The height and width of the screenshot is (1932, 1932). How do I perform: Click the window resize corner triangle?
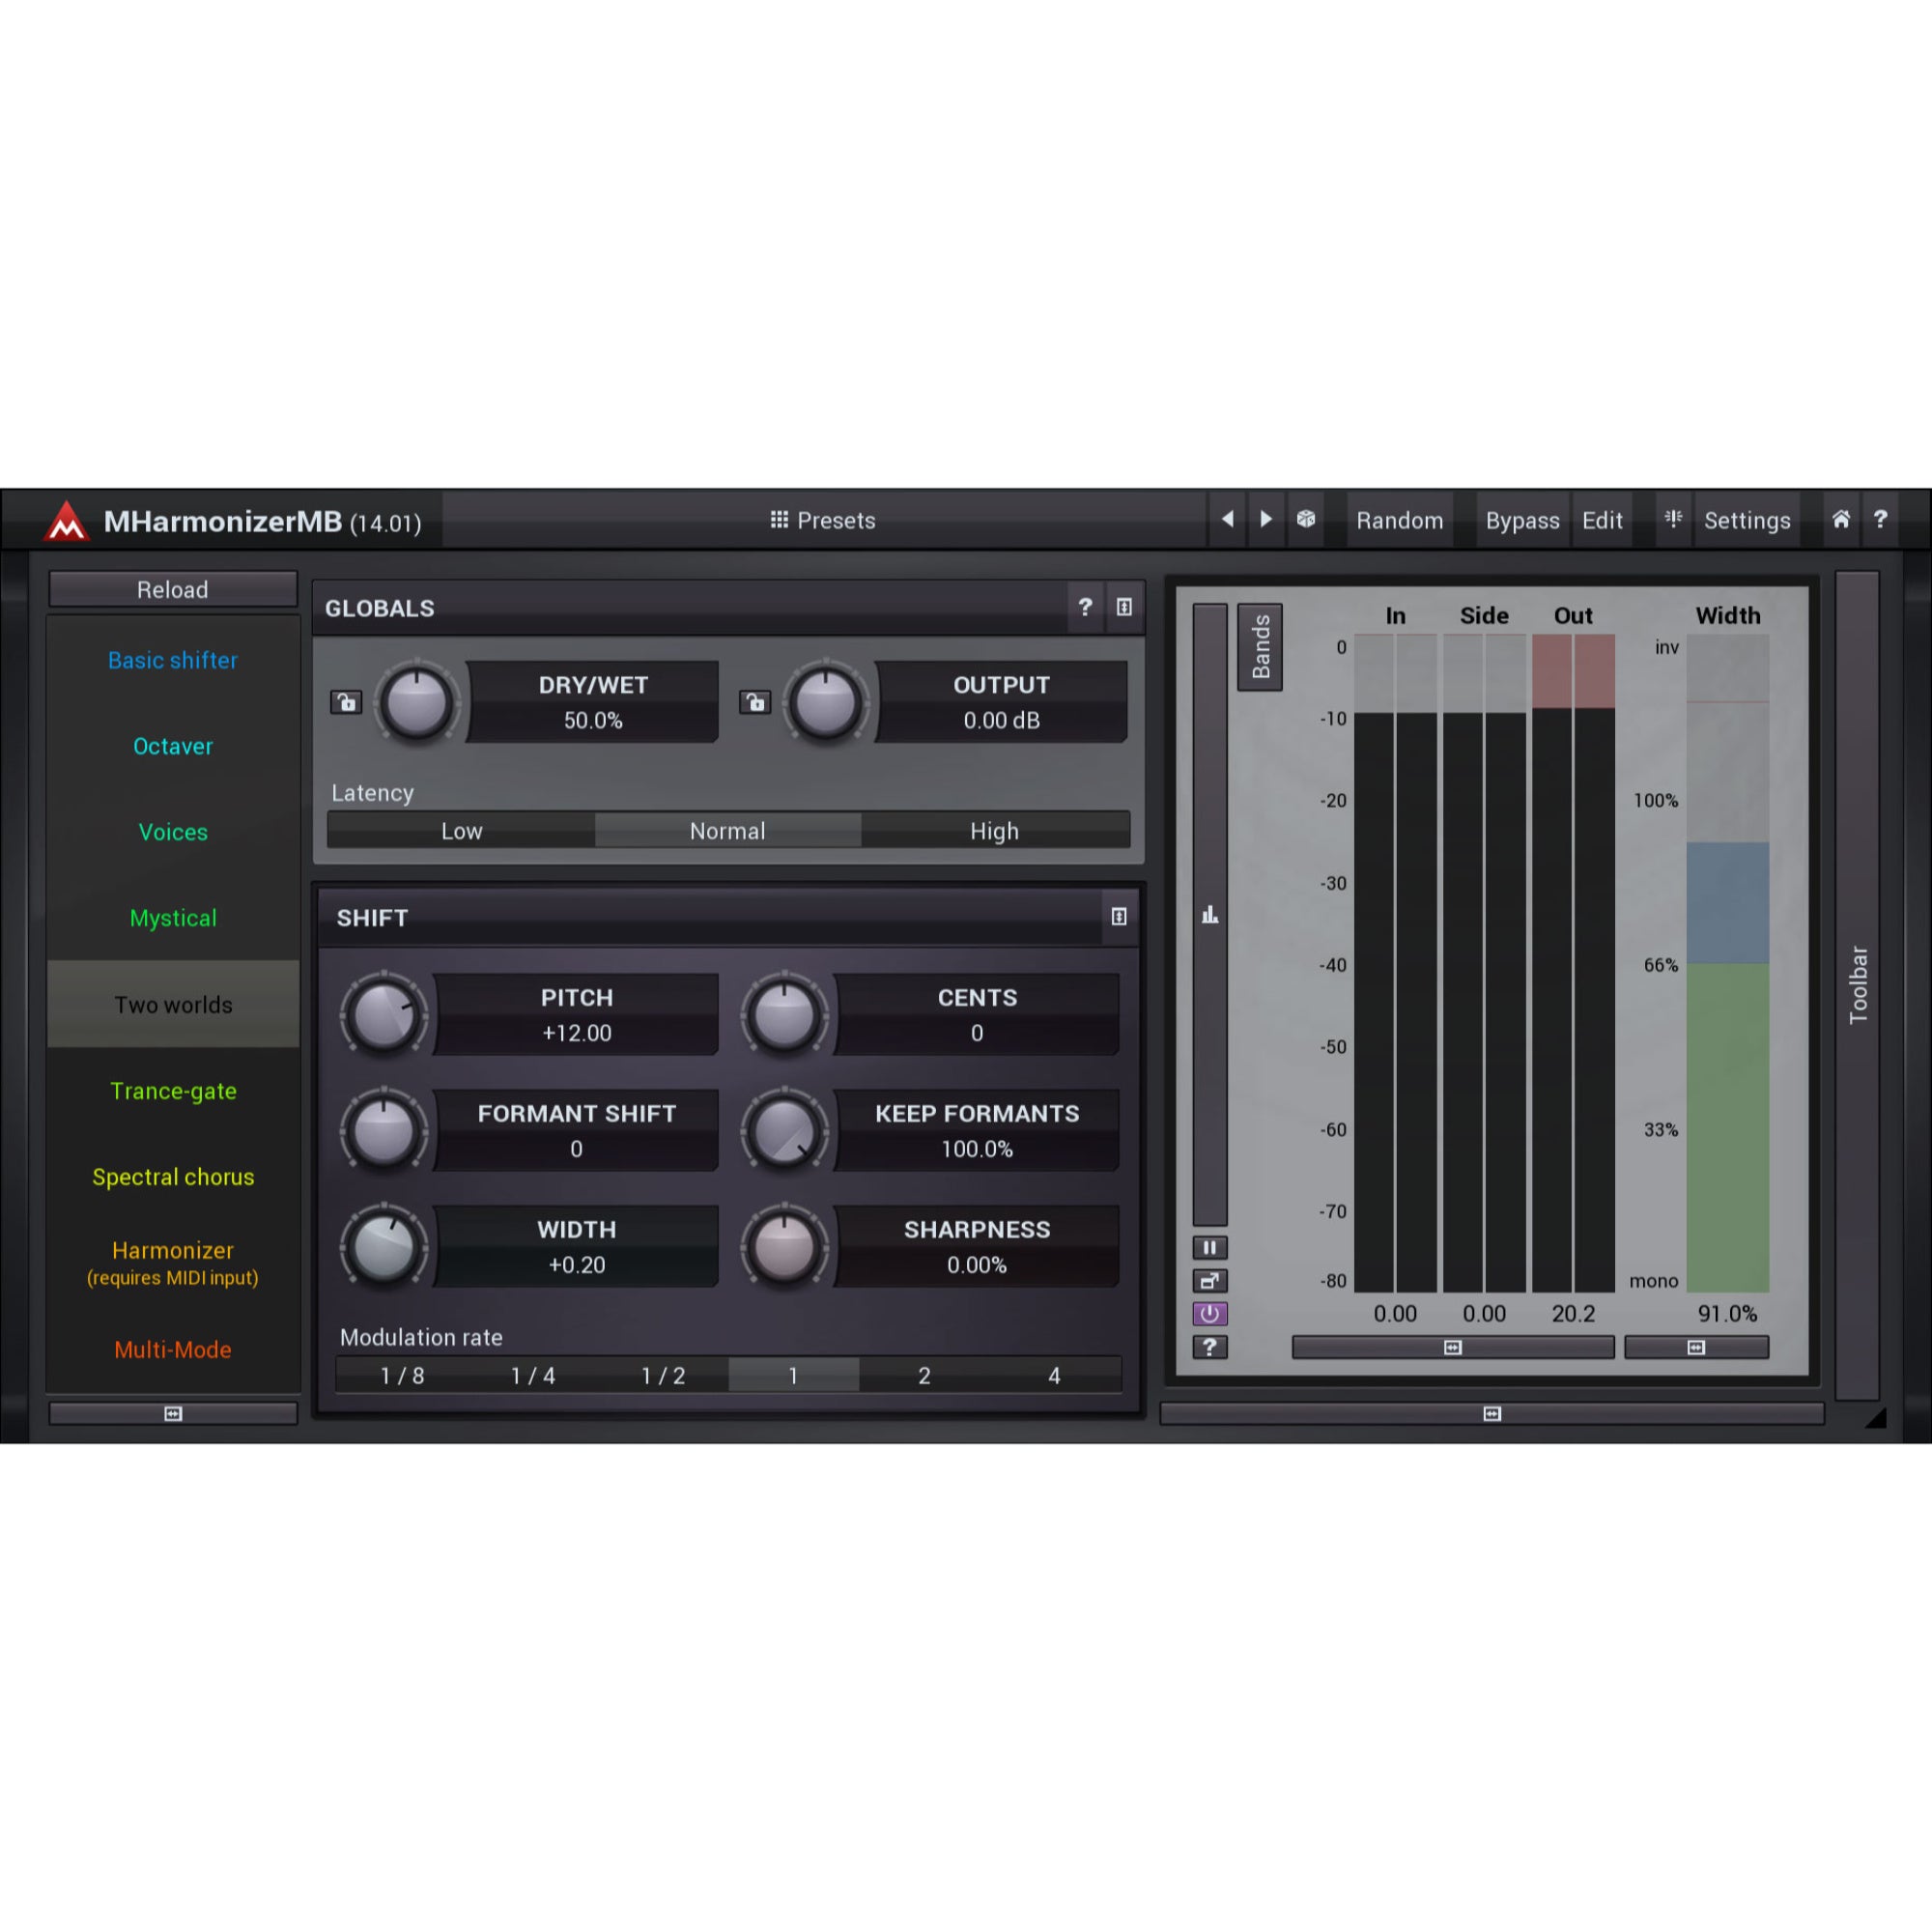(1877, 1418)
